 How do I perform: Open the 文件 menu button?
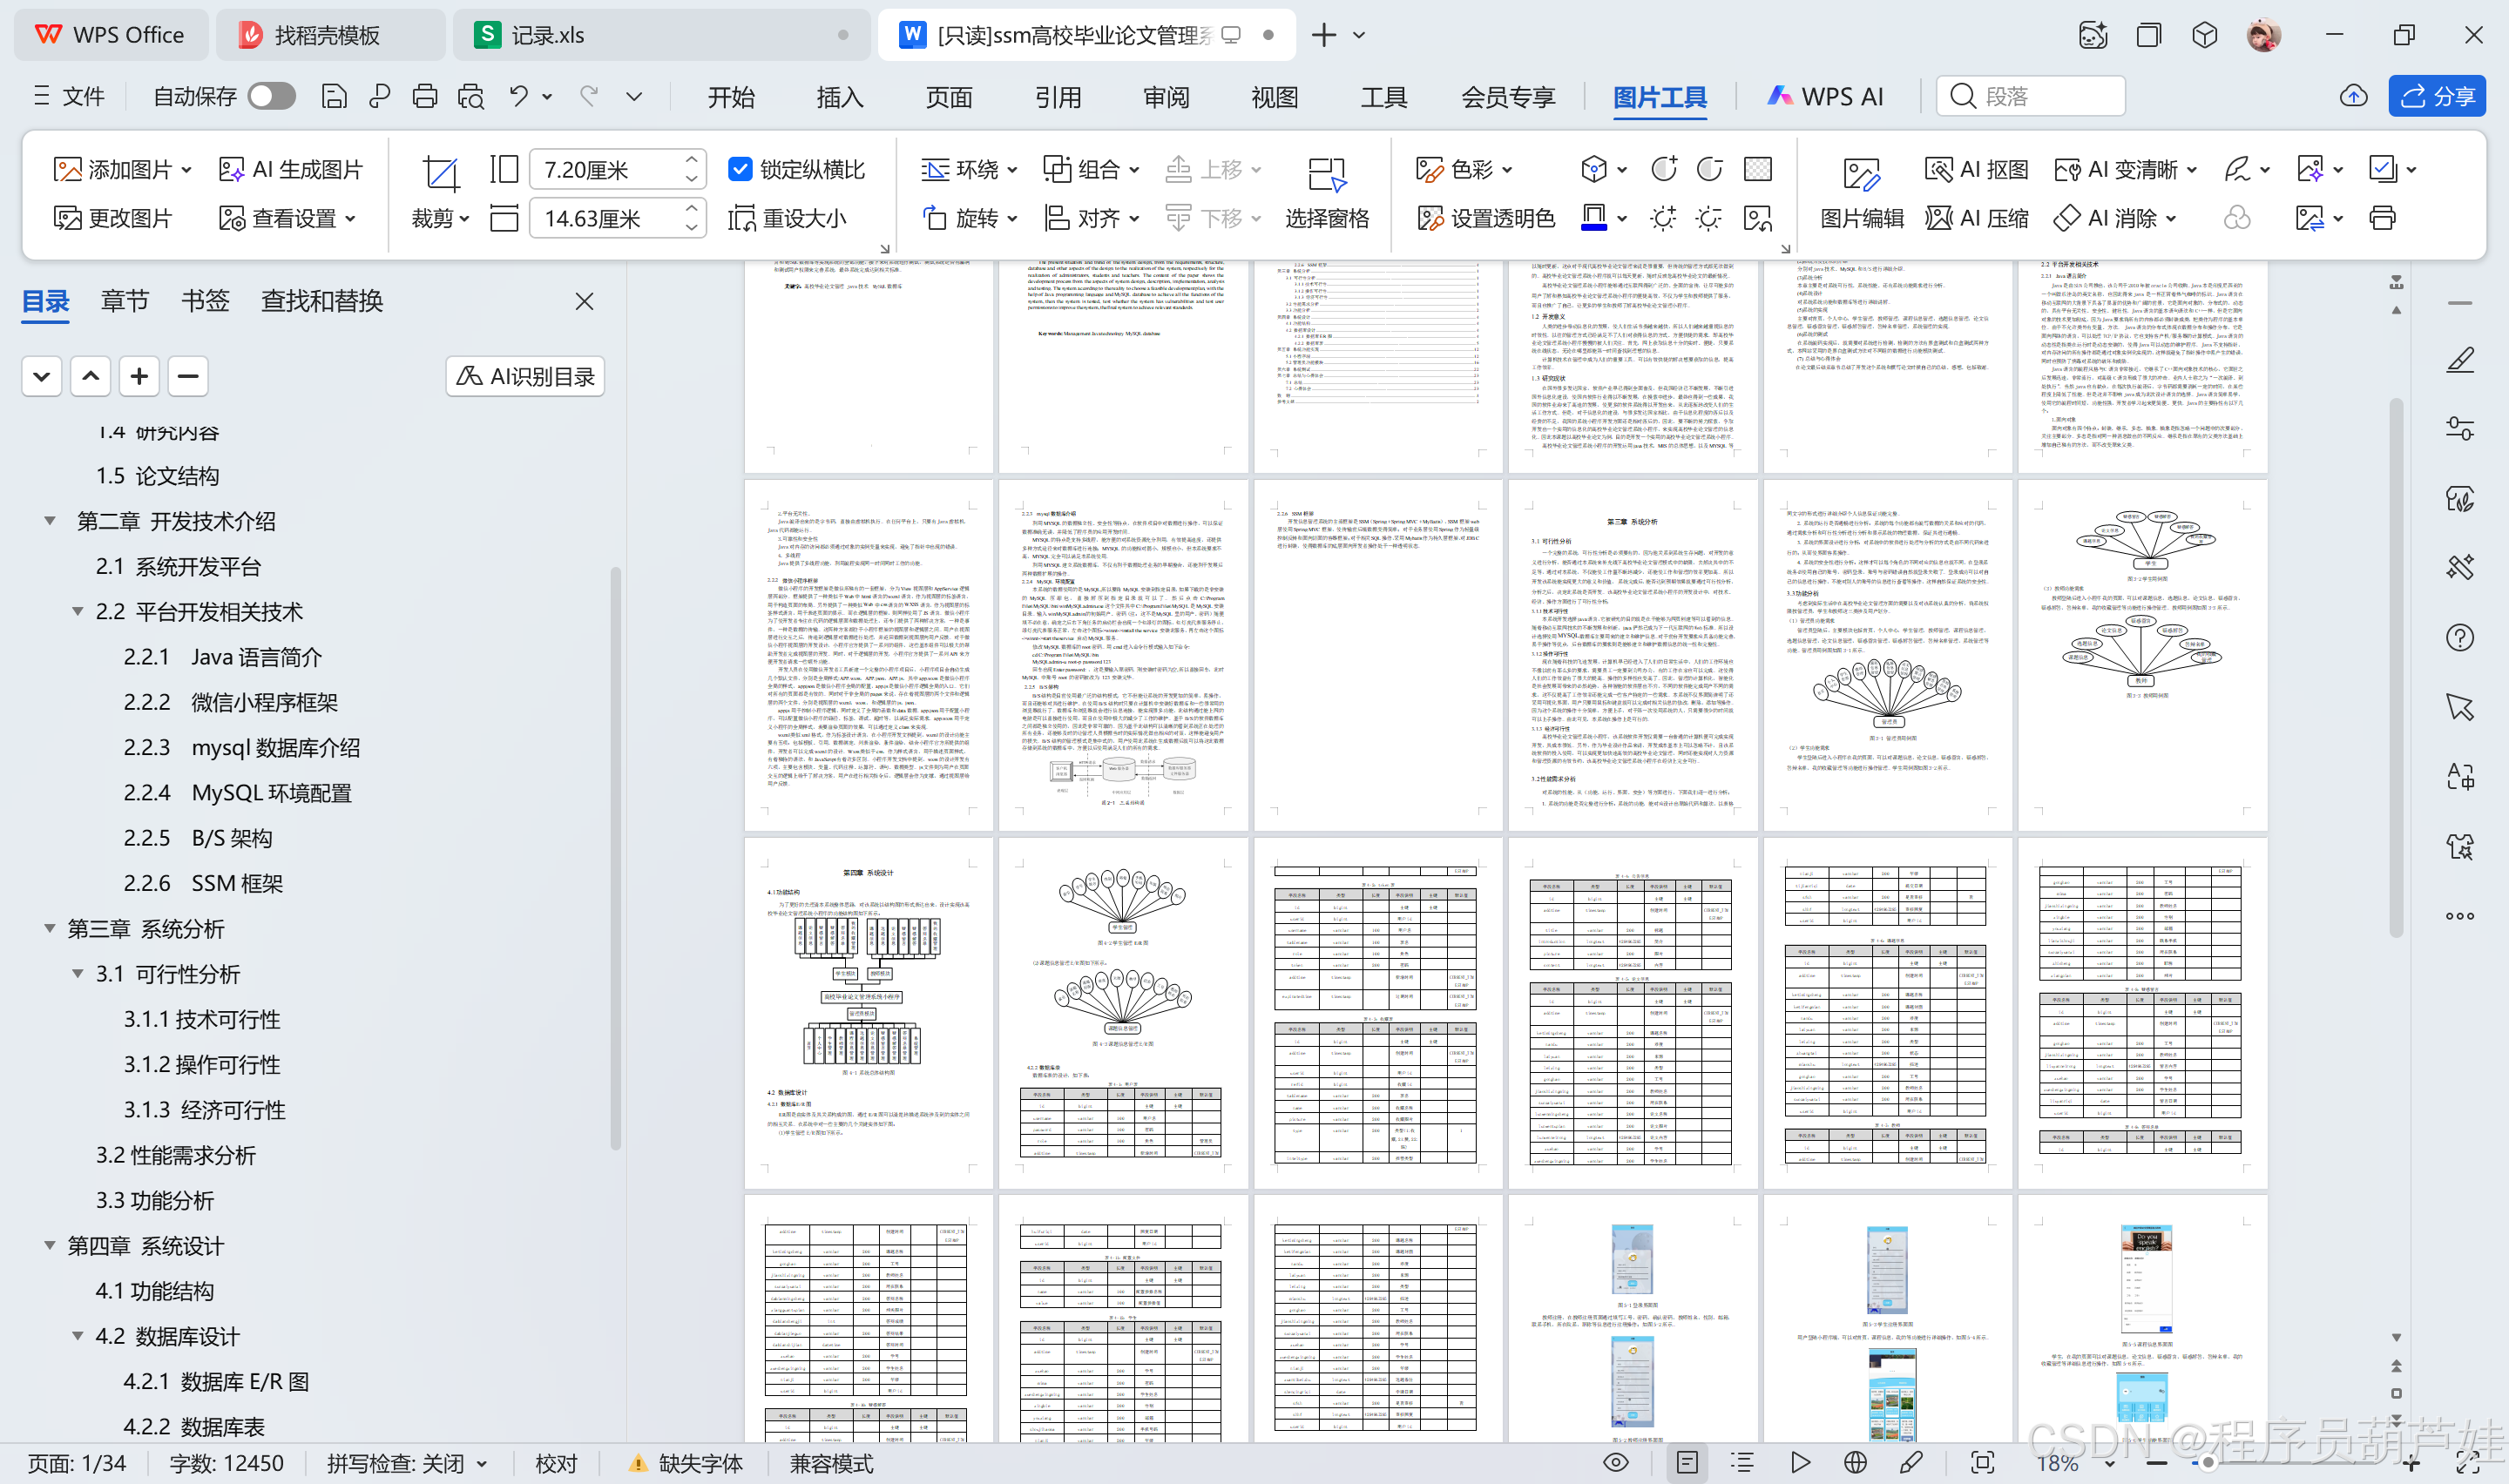[68, 96]
